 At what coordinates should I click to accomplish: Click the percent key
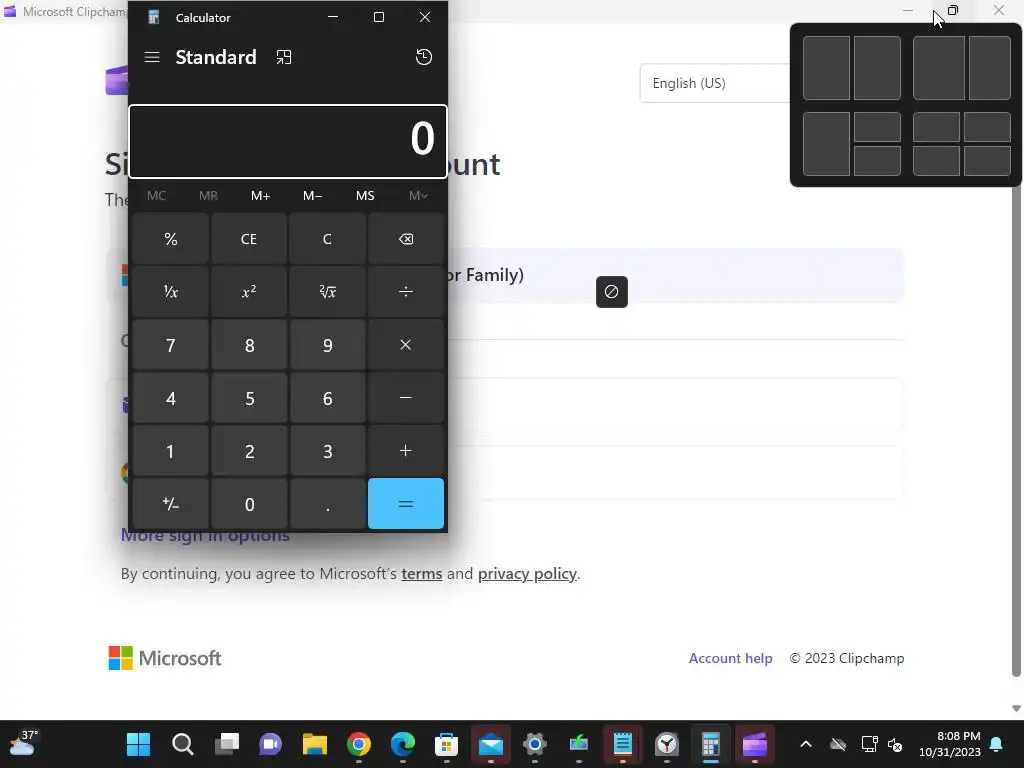tap(170, 239)
